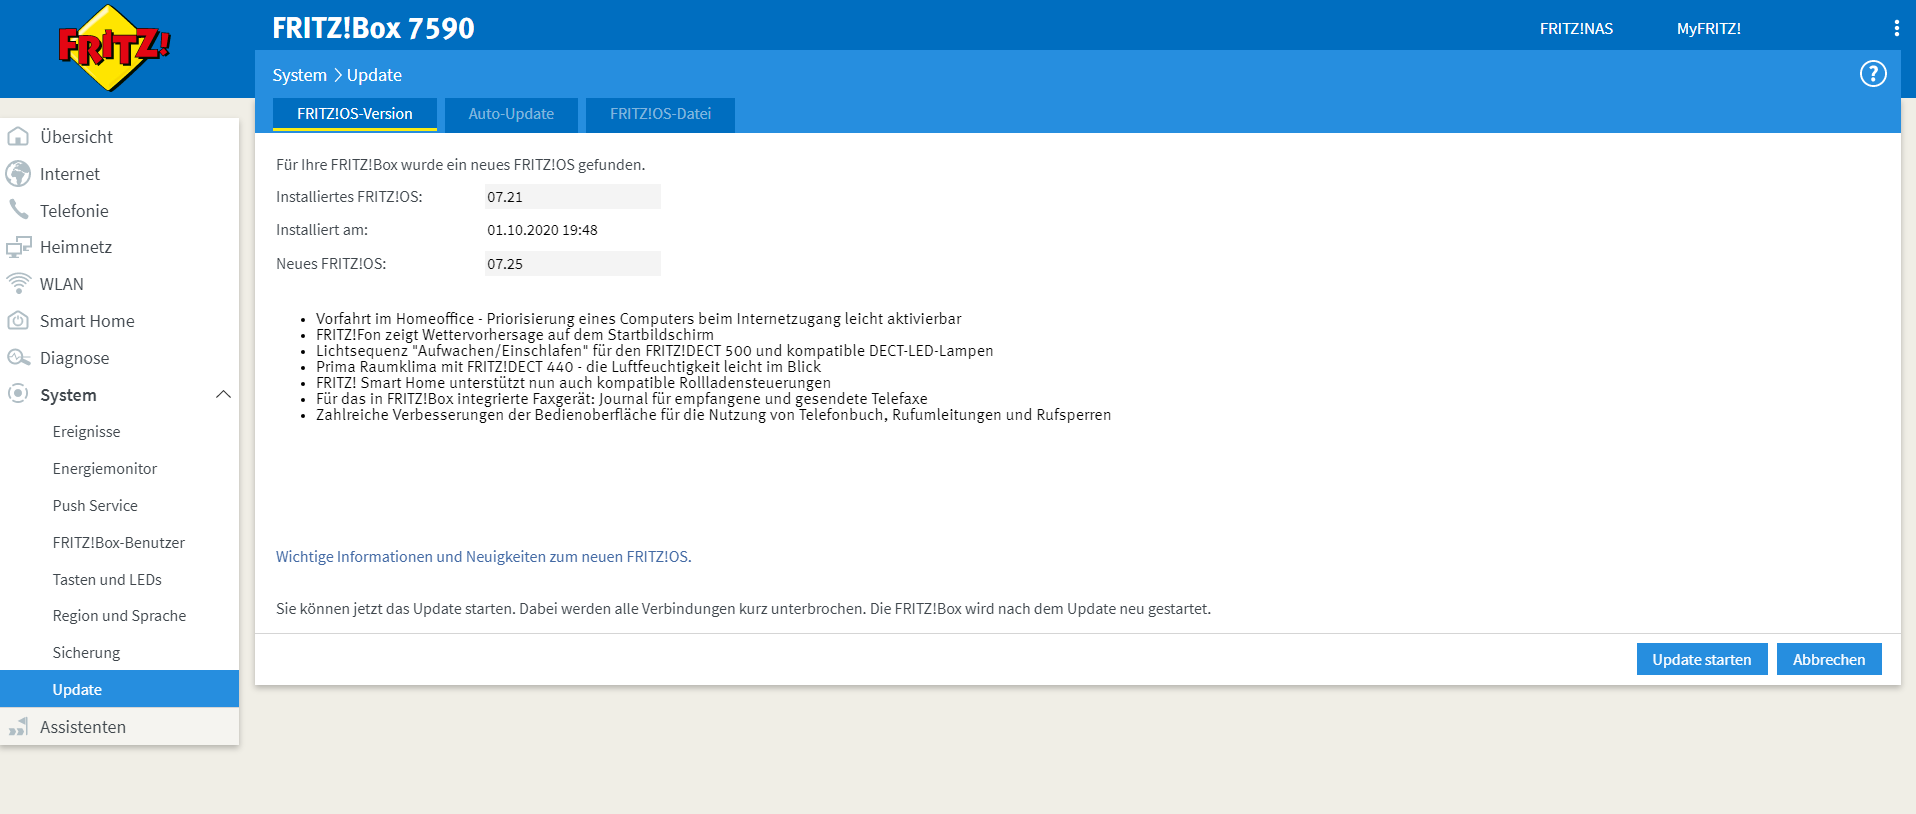Click the System gear icon
Screen dimensions: 1916x814
click(18, 394)
